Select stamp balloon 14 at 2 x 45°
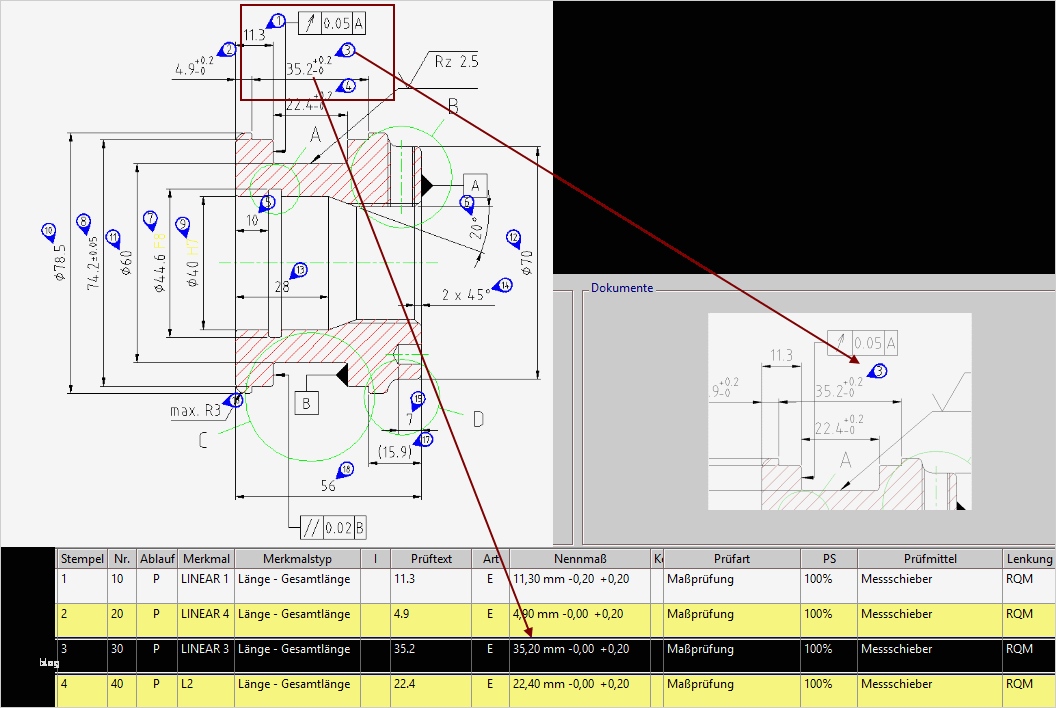This screenshot has width=1056, height=708. pos(503,286)
